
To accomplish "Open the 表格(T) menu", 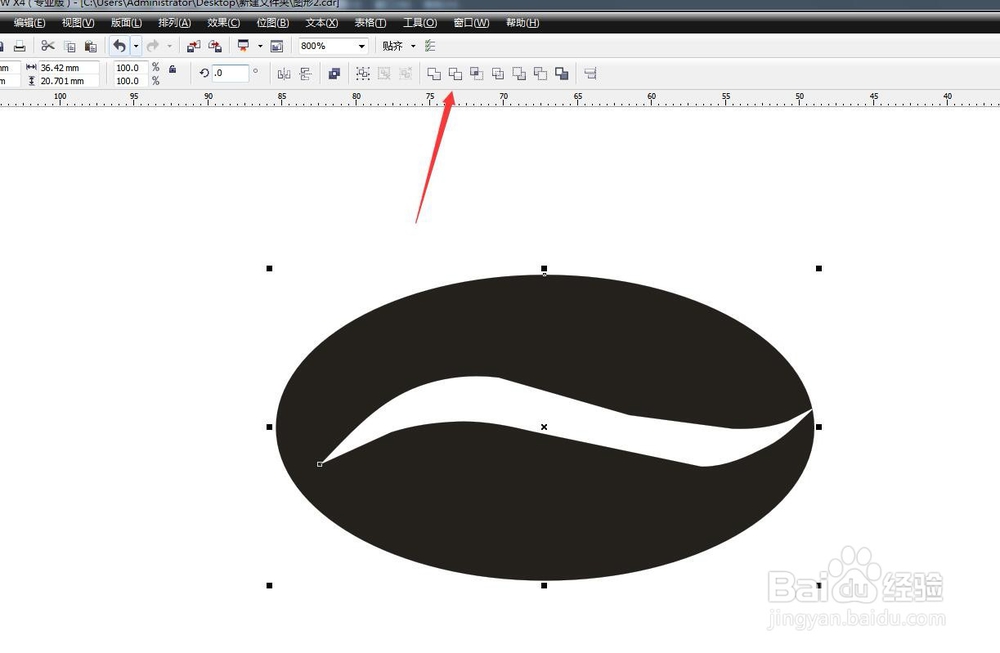I will (x=371, y=23).
